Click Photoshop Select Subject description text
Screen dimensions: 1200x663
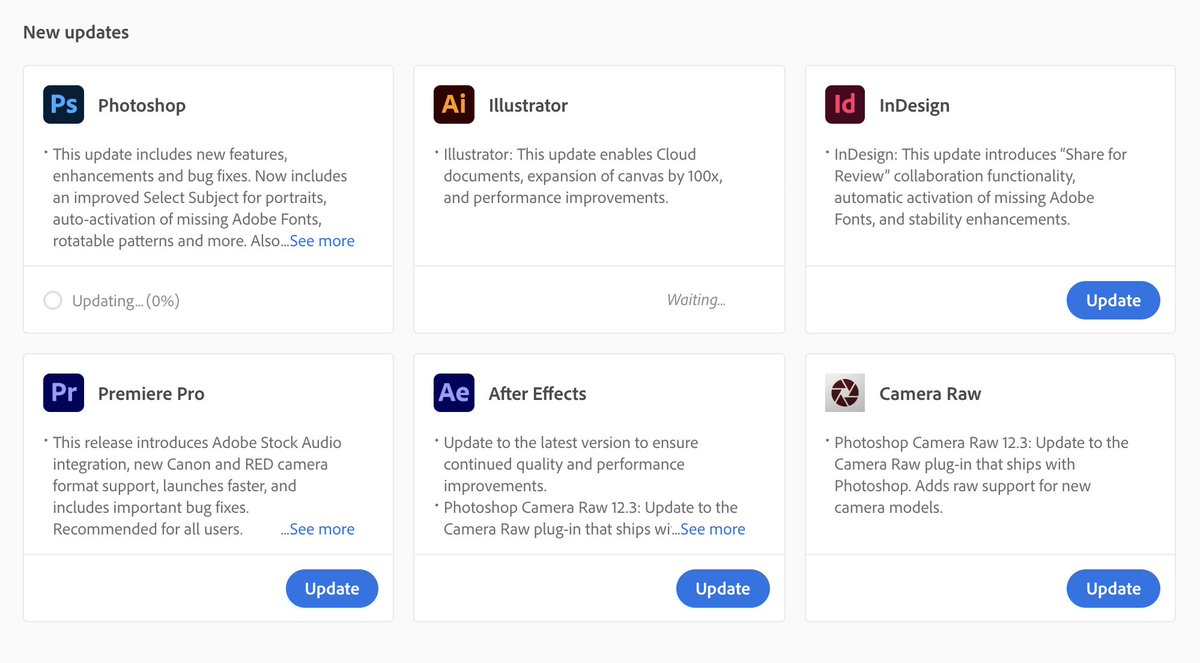200,198
